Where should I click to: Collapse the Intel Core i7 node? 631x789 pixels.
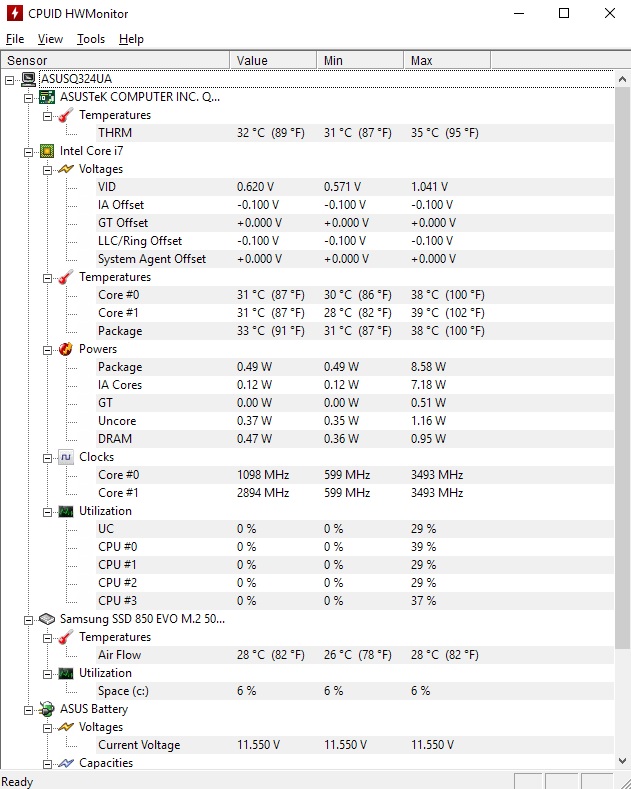click(x=29, y=152)
